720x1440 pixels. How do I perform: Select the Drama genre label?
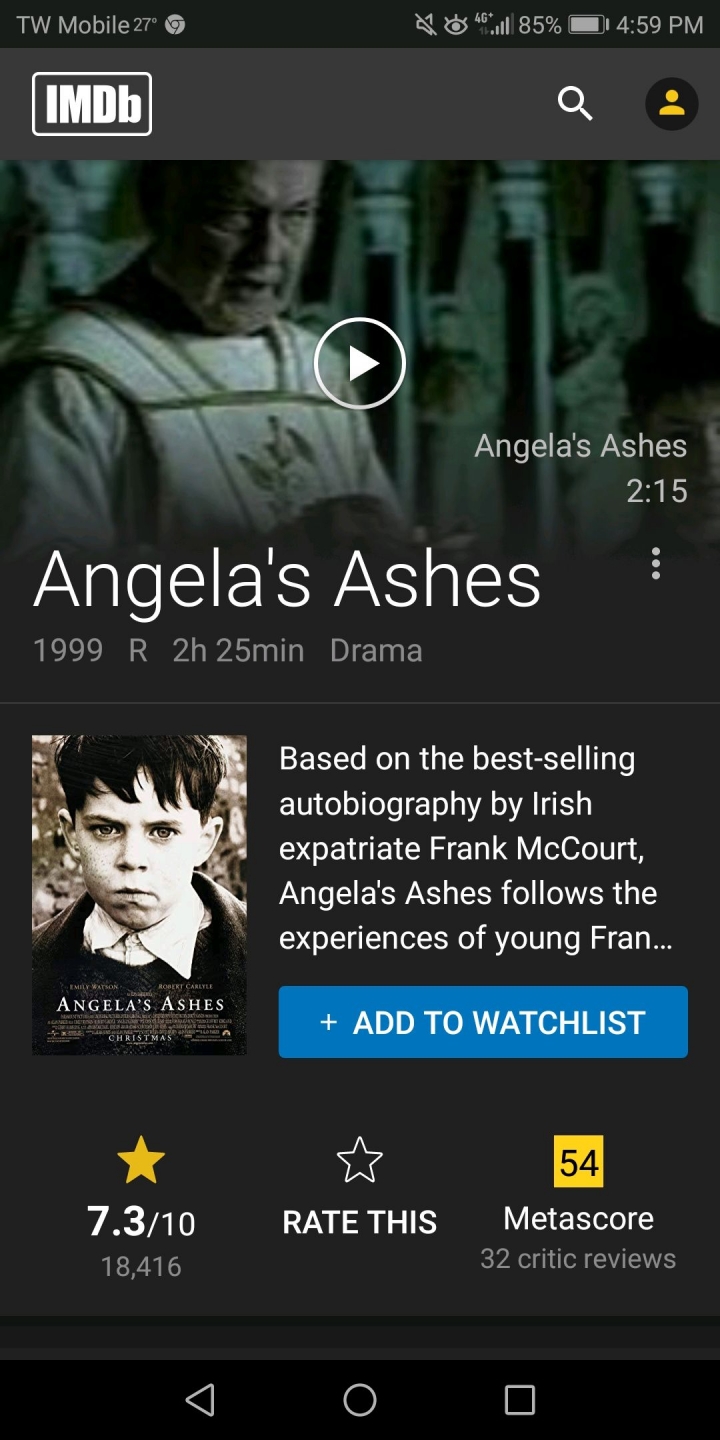point(376,651)
